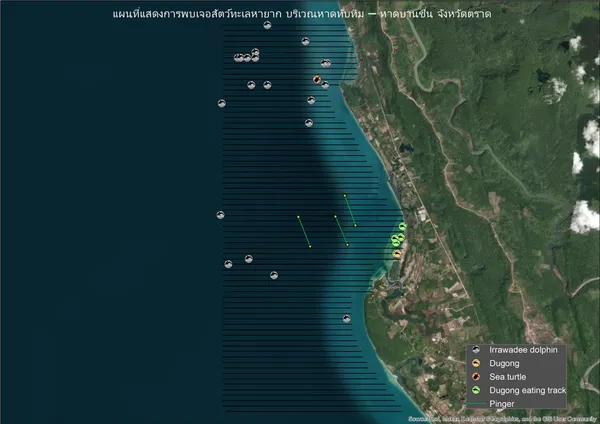Select the easternmost green pinger line
Viewport: 600px width, 424px height.
(349, 210)
